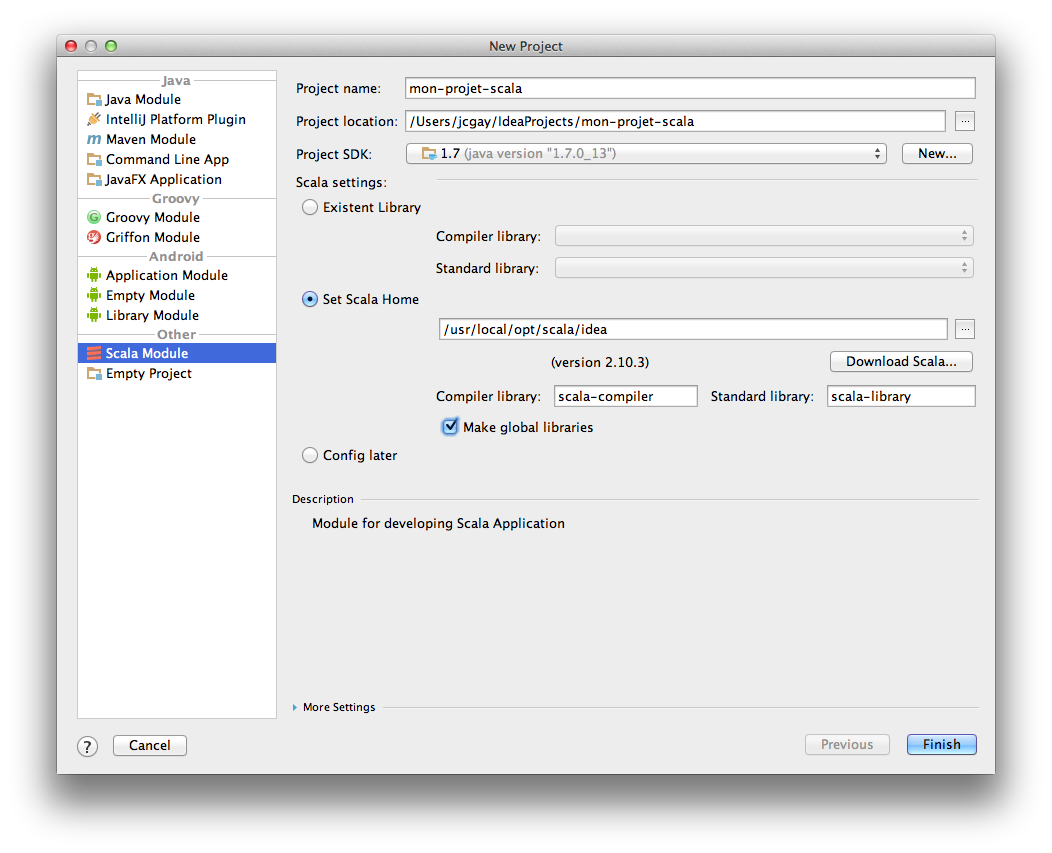Click the Android Application Module icon
The width and height of the screenshot is (1052, 853).
[x=94, y=275]
